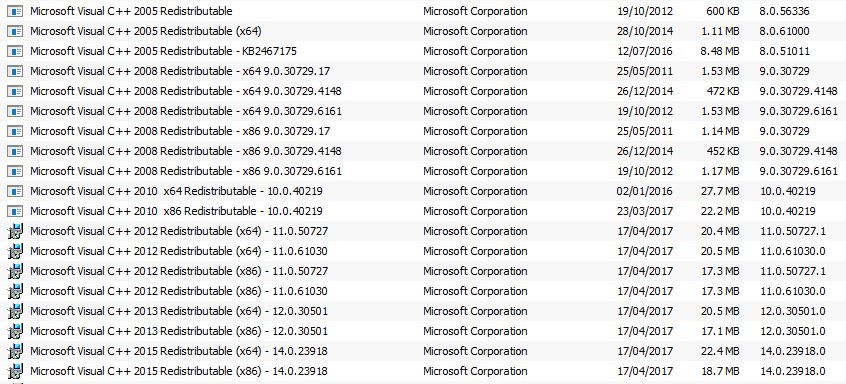
Task: Click Microsoft Corporation in 2015 (x64) row
Action: (475, 351)
